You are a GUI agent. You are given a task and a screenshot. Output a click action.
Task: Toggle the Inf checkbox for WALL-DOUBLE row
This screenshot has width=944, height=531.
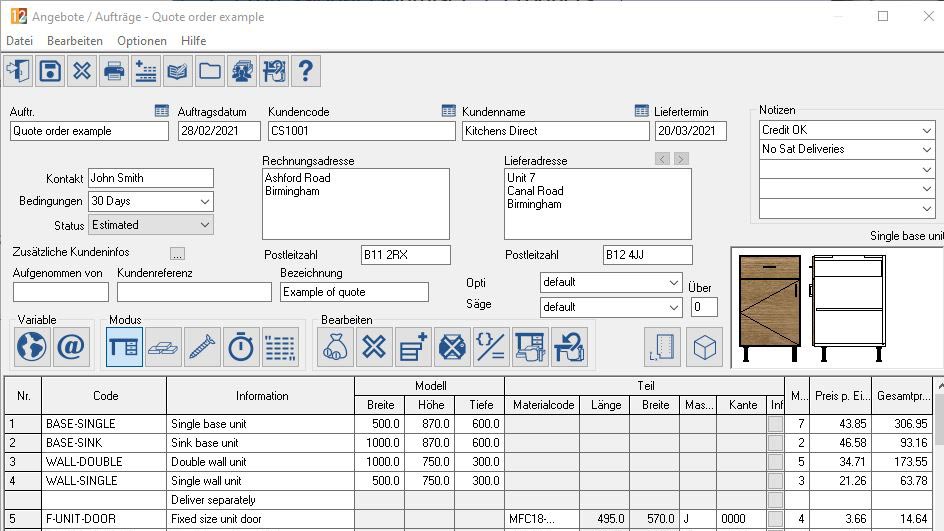[x=776, y=462]
